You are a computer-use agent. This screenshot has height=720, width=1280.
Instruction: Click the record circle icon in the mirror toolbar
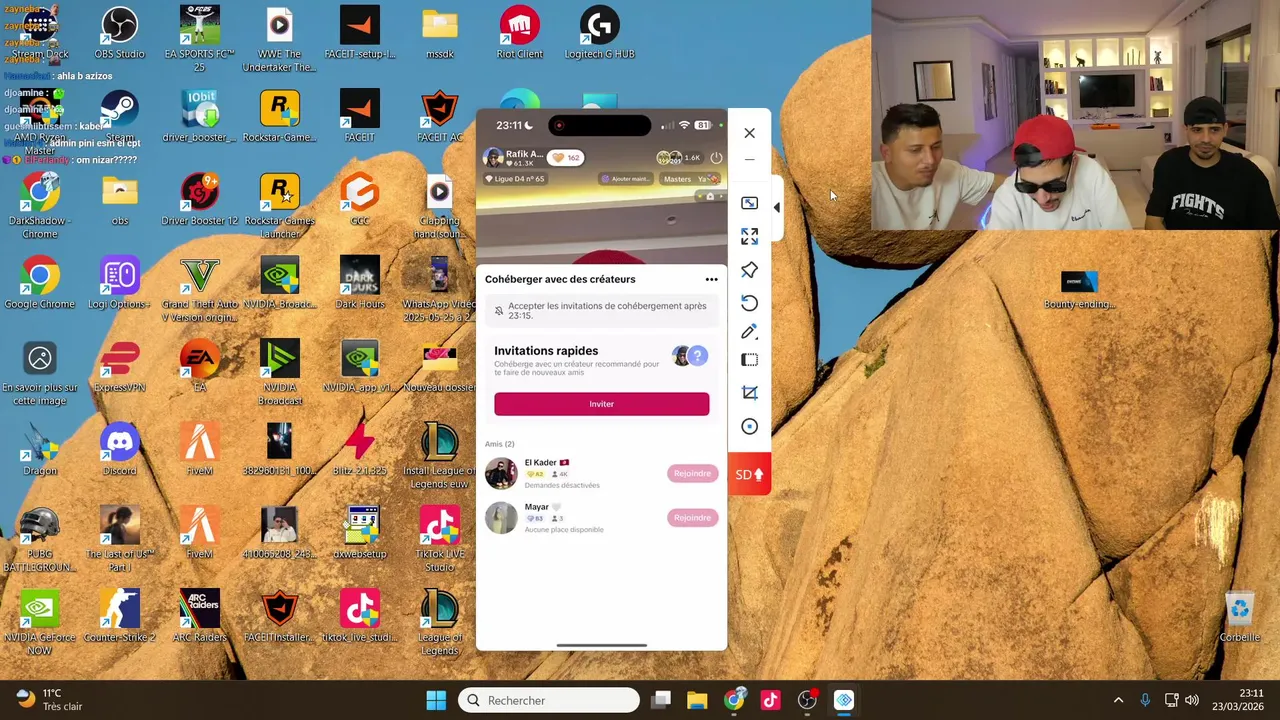coord(749,427)
